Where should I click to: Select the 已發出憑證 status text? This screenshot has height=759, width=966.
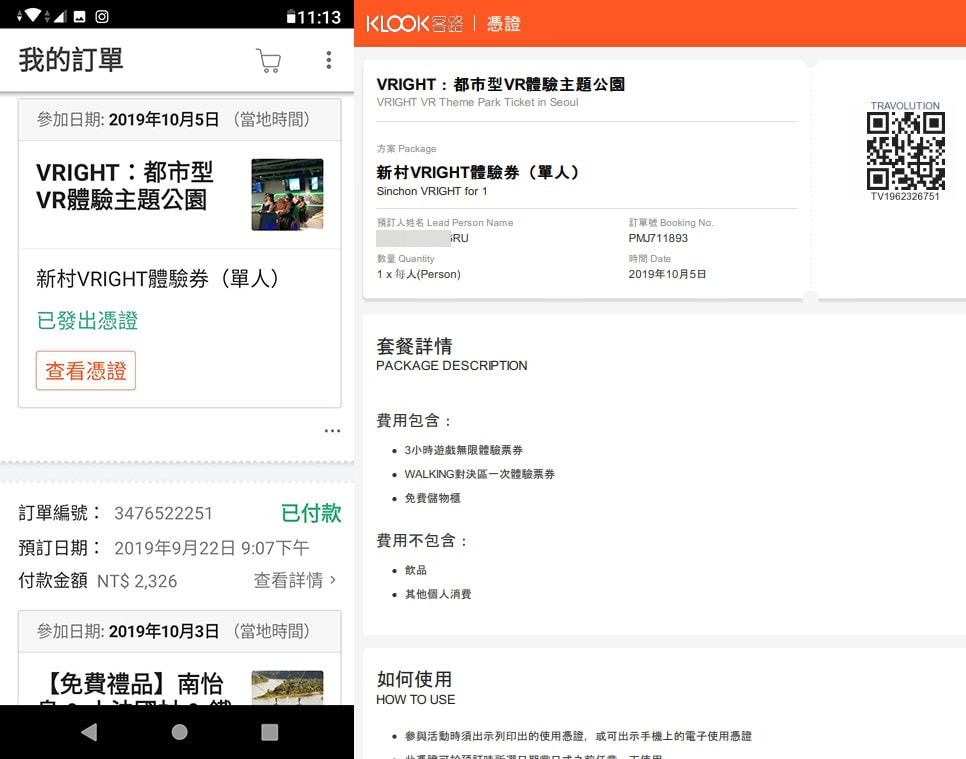(x=87, y=320)
